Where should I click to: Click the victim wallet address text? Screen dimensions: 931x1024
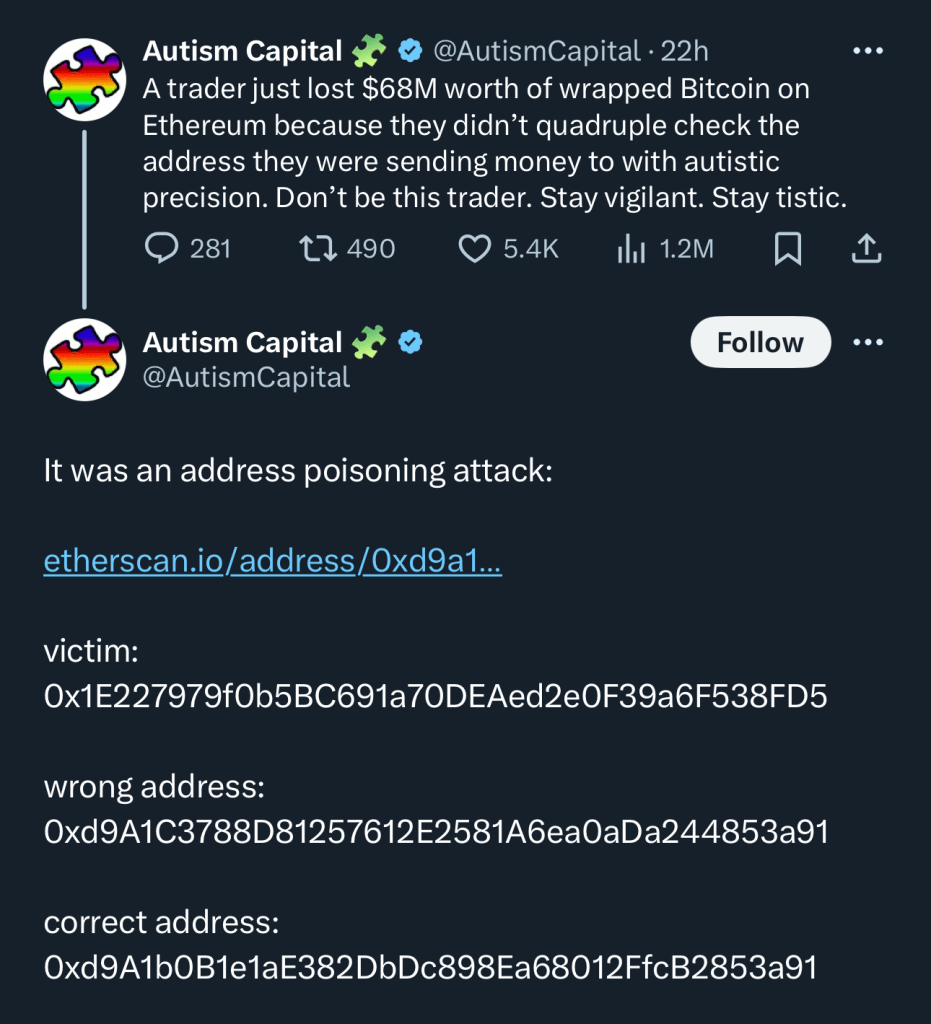tap(435, 697)
